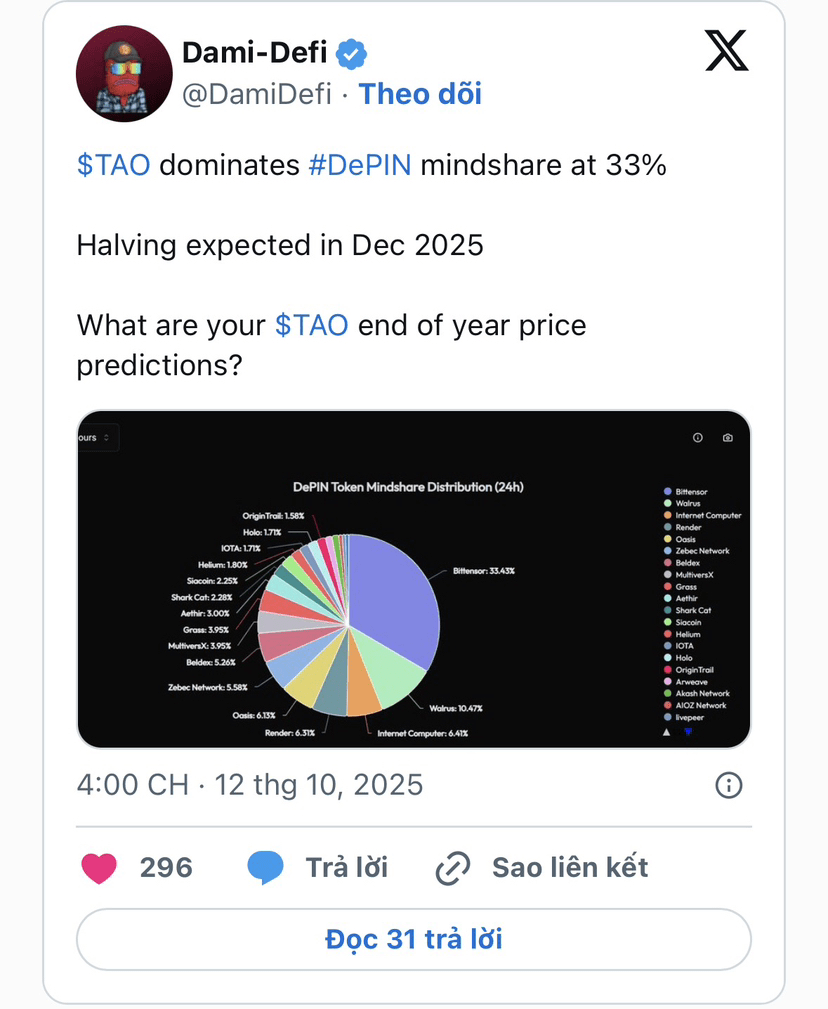The width and height of the screenshot is (828, 1009).
Task: Click the reply speech bubble icon
Action: 265,867
